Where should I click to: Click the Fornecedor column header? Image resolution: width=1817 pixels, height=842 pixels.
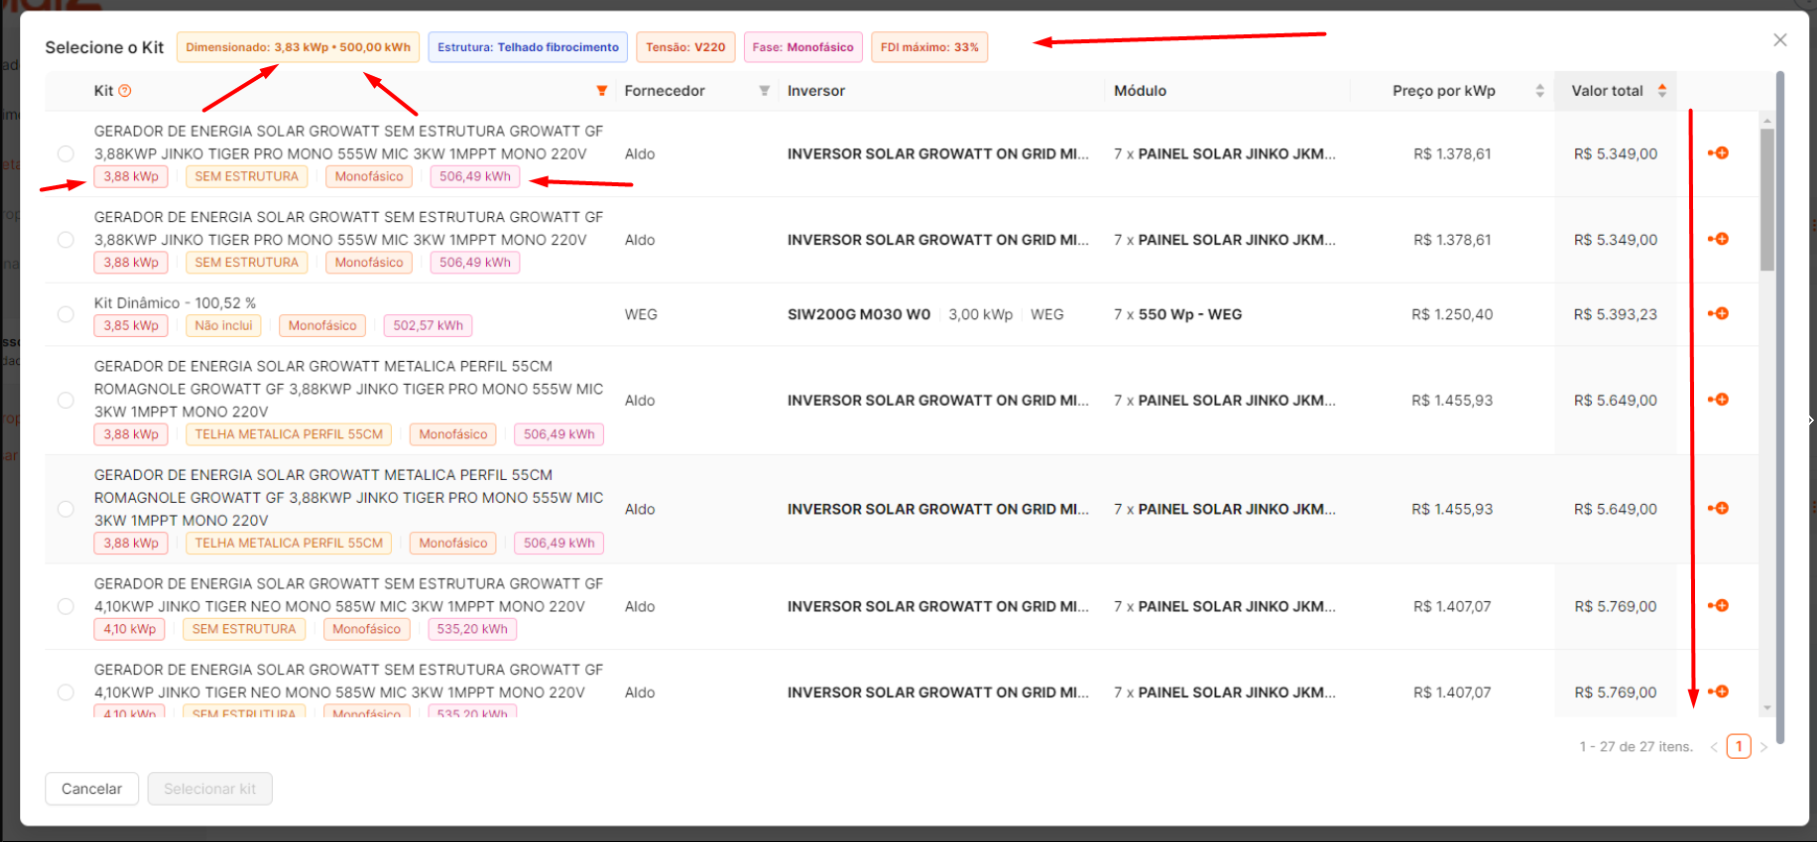point(665,91)
